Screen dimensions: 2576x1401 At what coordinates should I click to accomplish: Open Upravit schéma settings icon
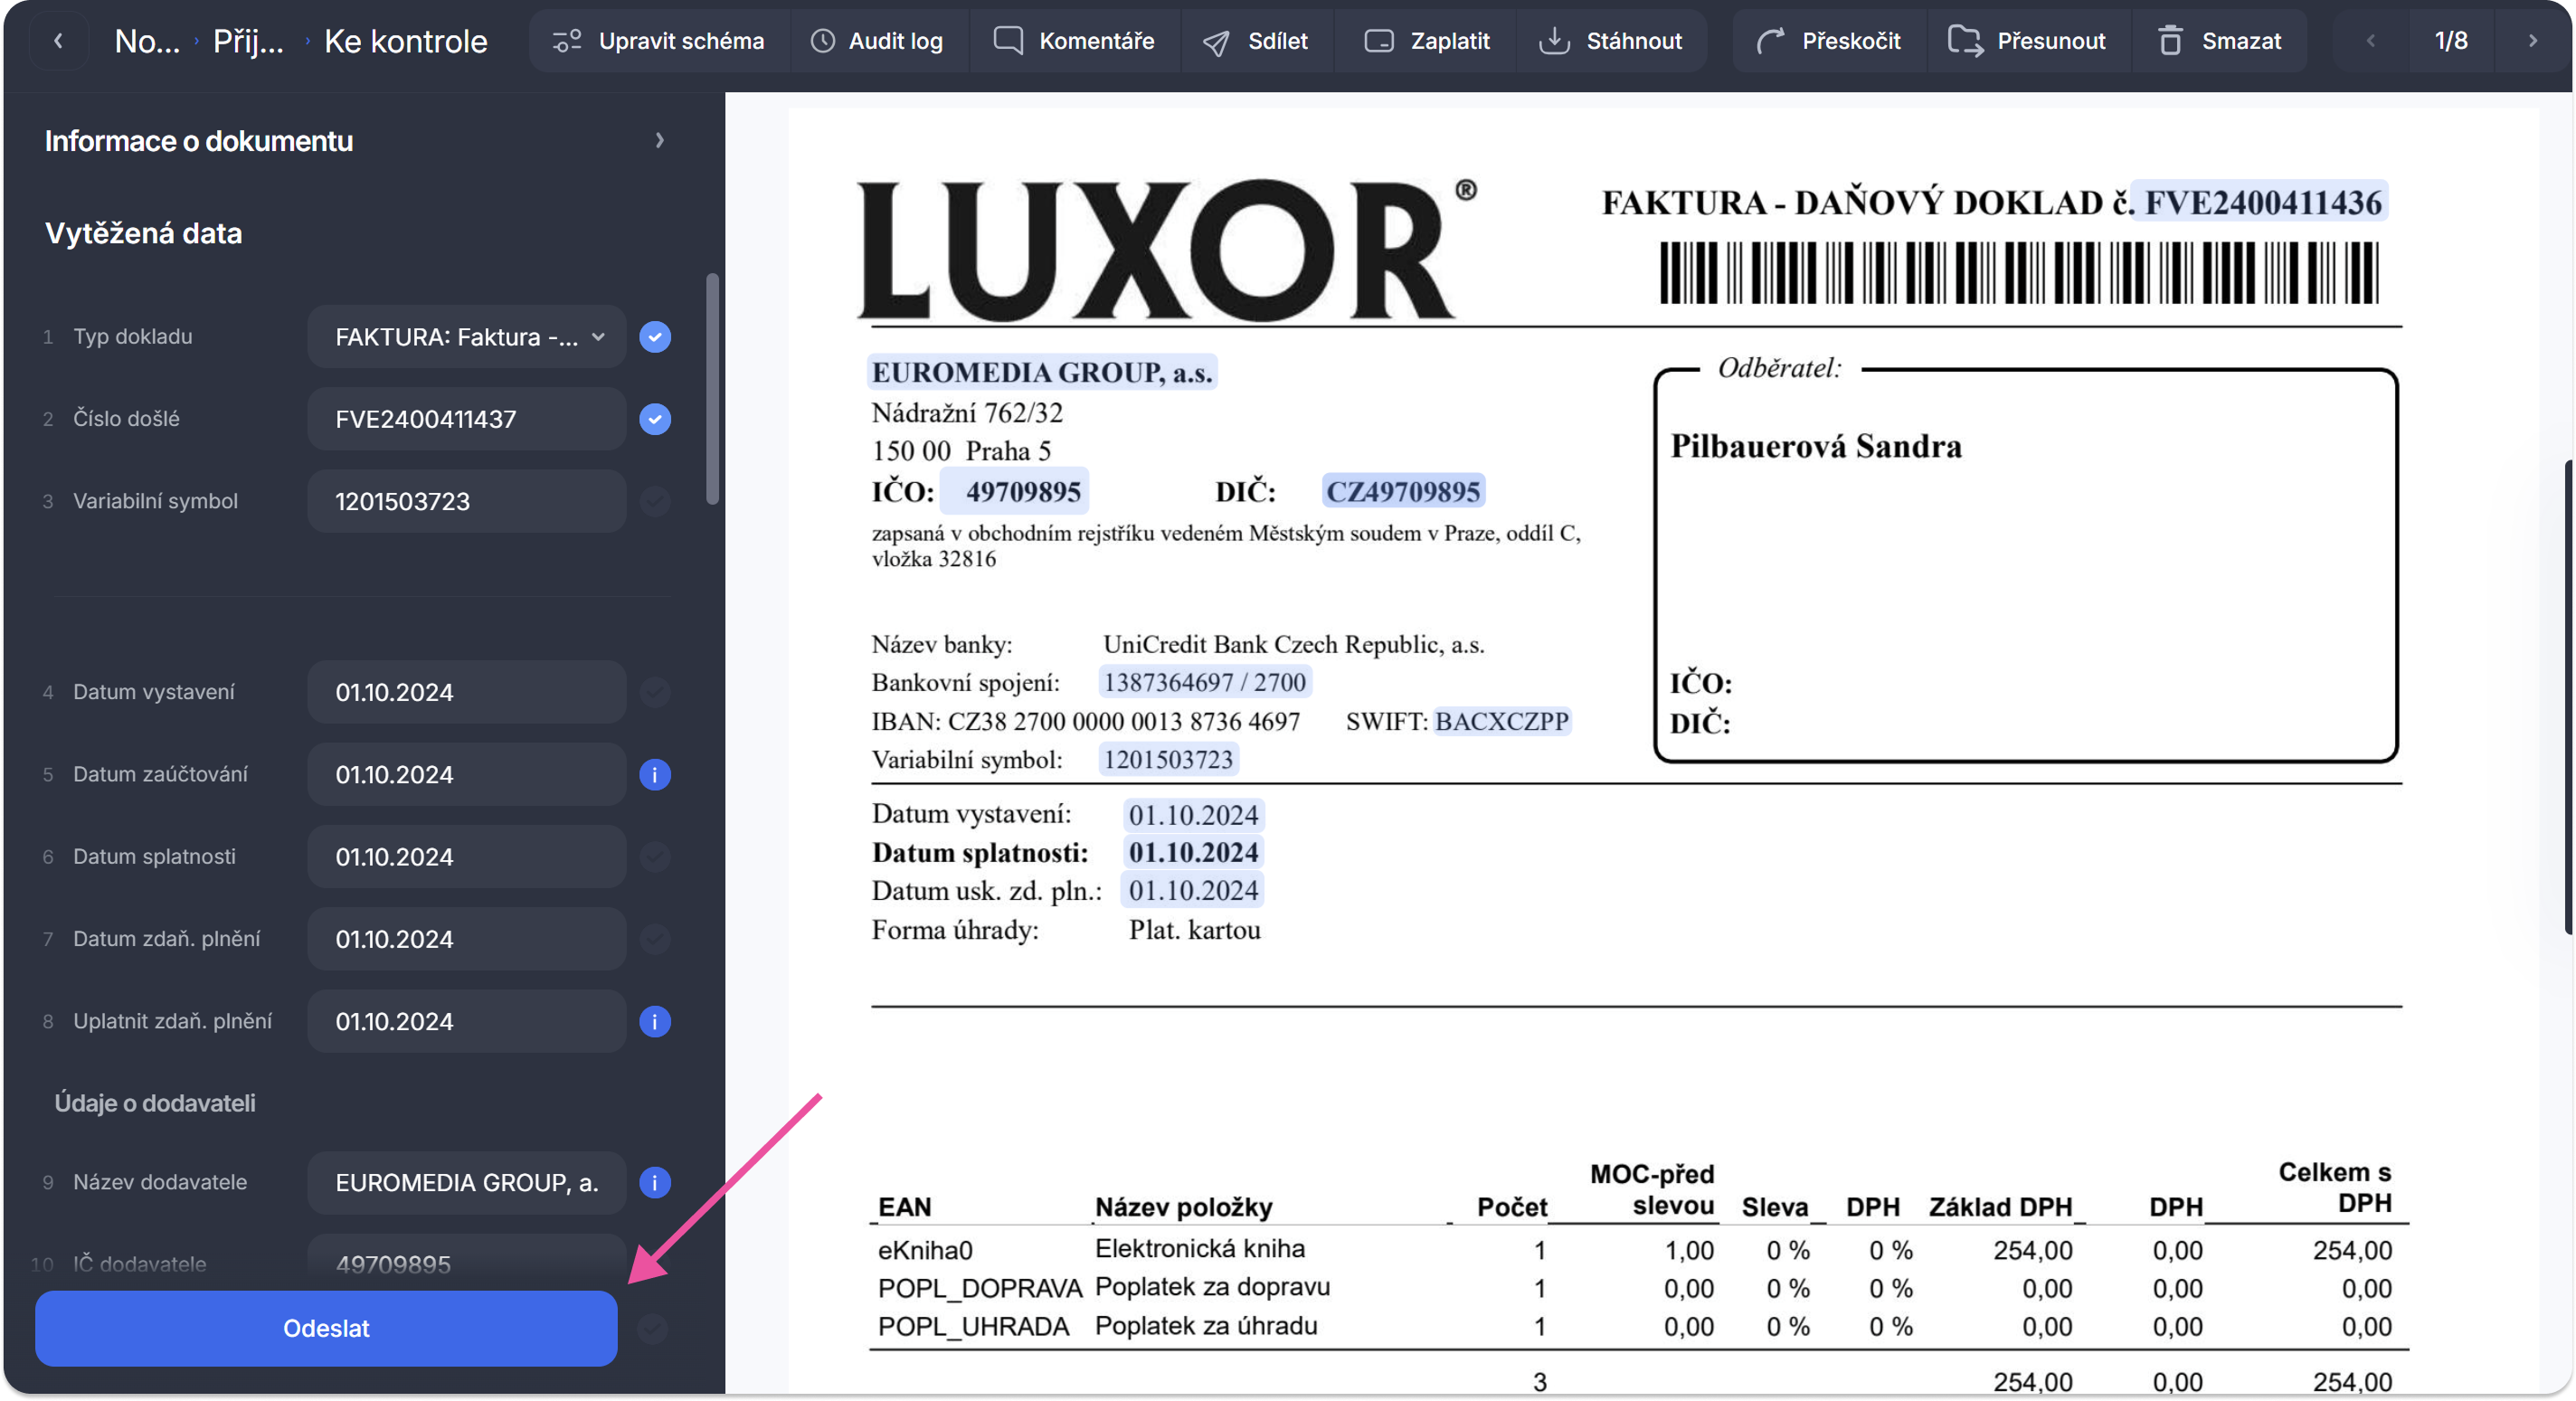pyautogui.click(x=567, y=41)
